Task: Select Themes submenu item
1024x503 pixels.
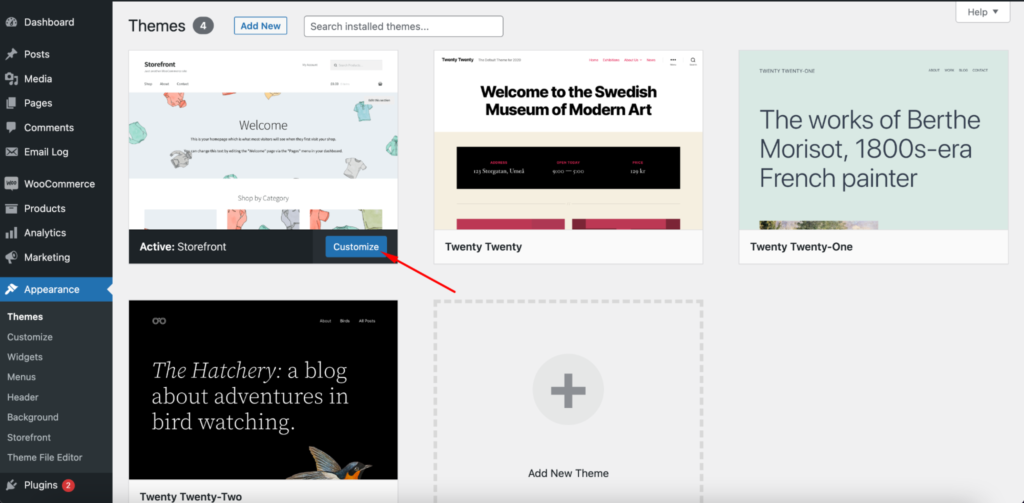Action: pyautogui.click(x=25, y=317)
